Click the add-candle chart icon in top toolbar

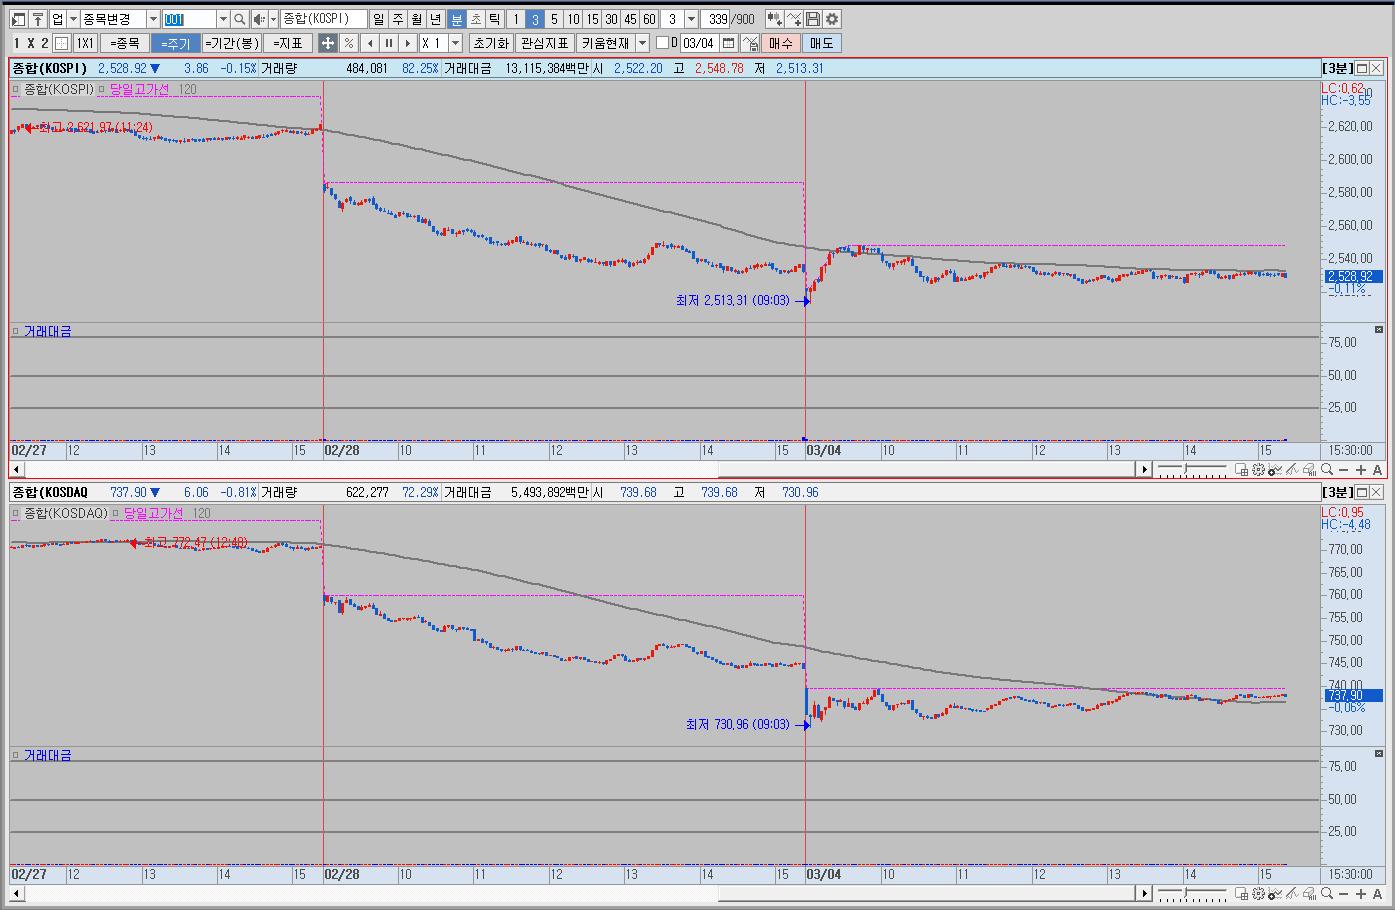click(775, 19)
